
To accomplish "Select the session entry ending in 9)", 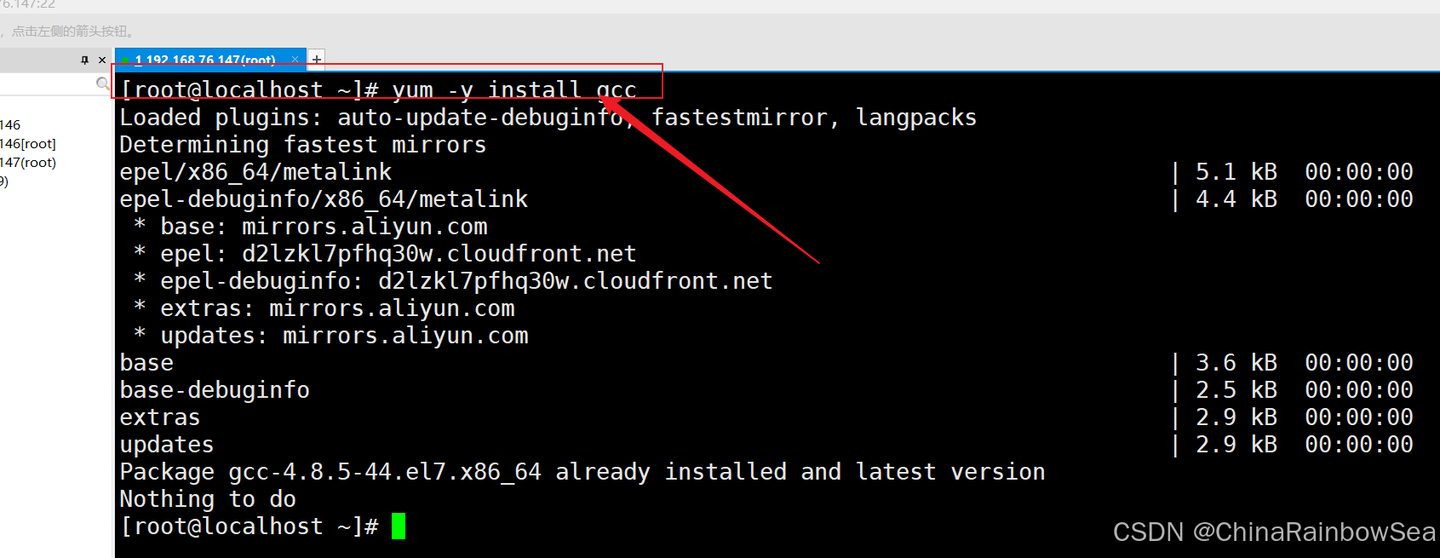I will (4, 181).
